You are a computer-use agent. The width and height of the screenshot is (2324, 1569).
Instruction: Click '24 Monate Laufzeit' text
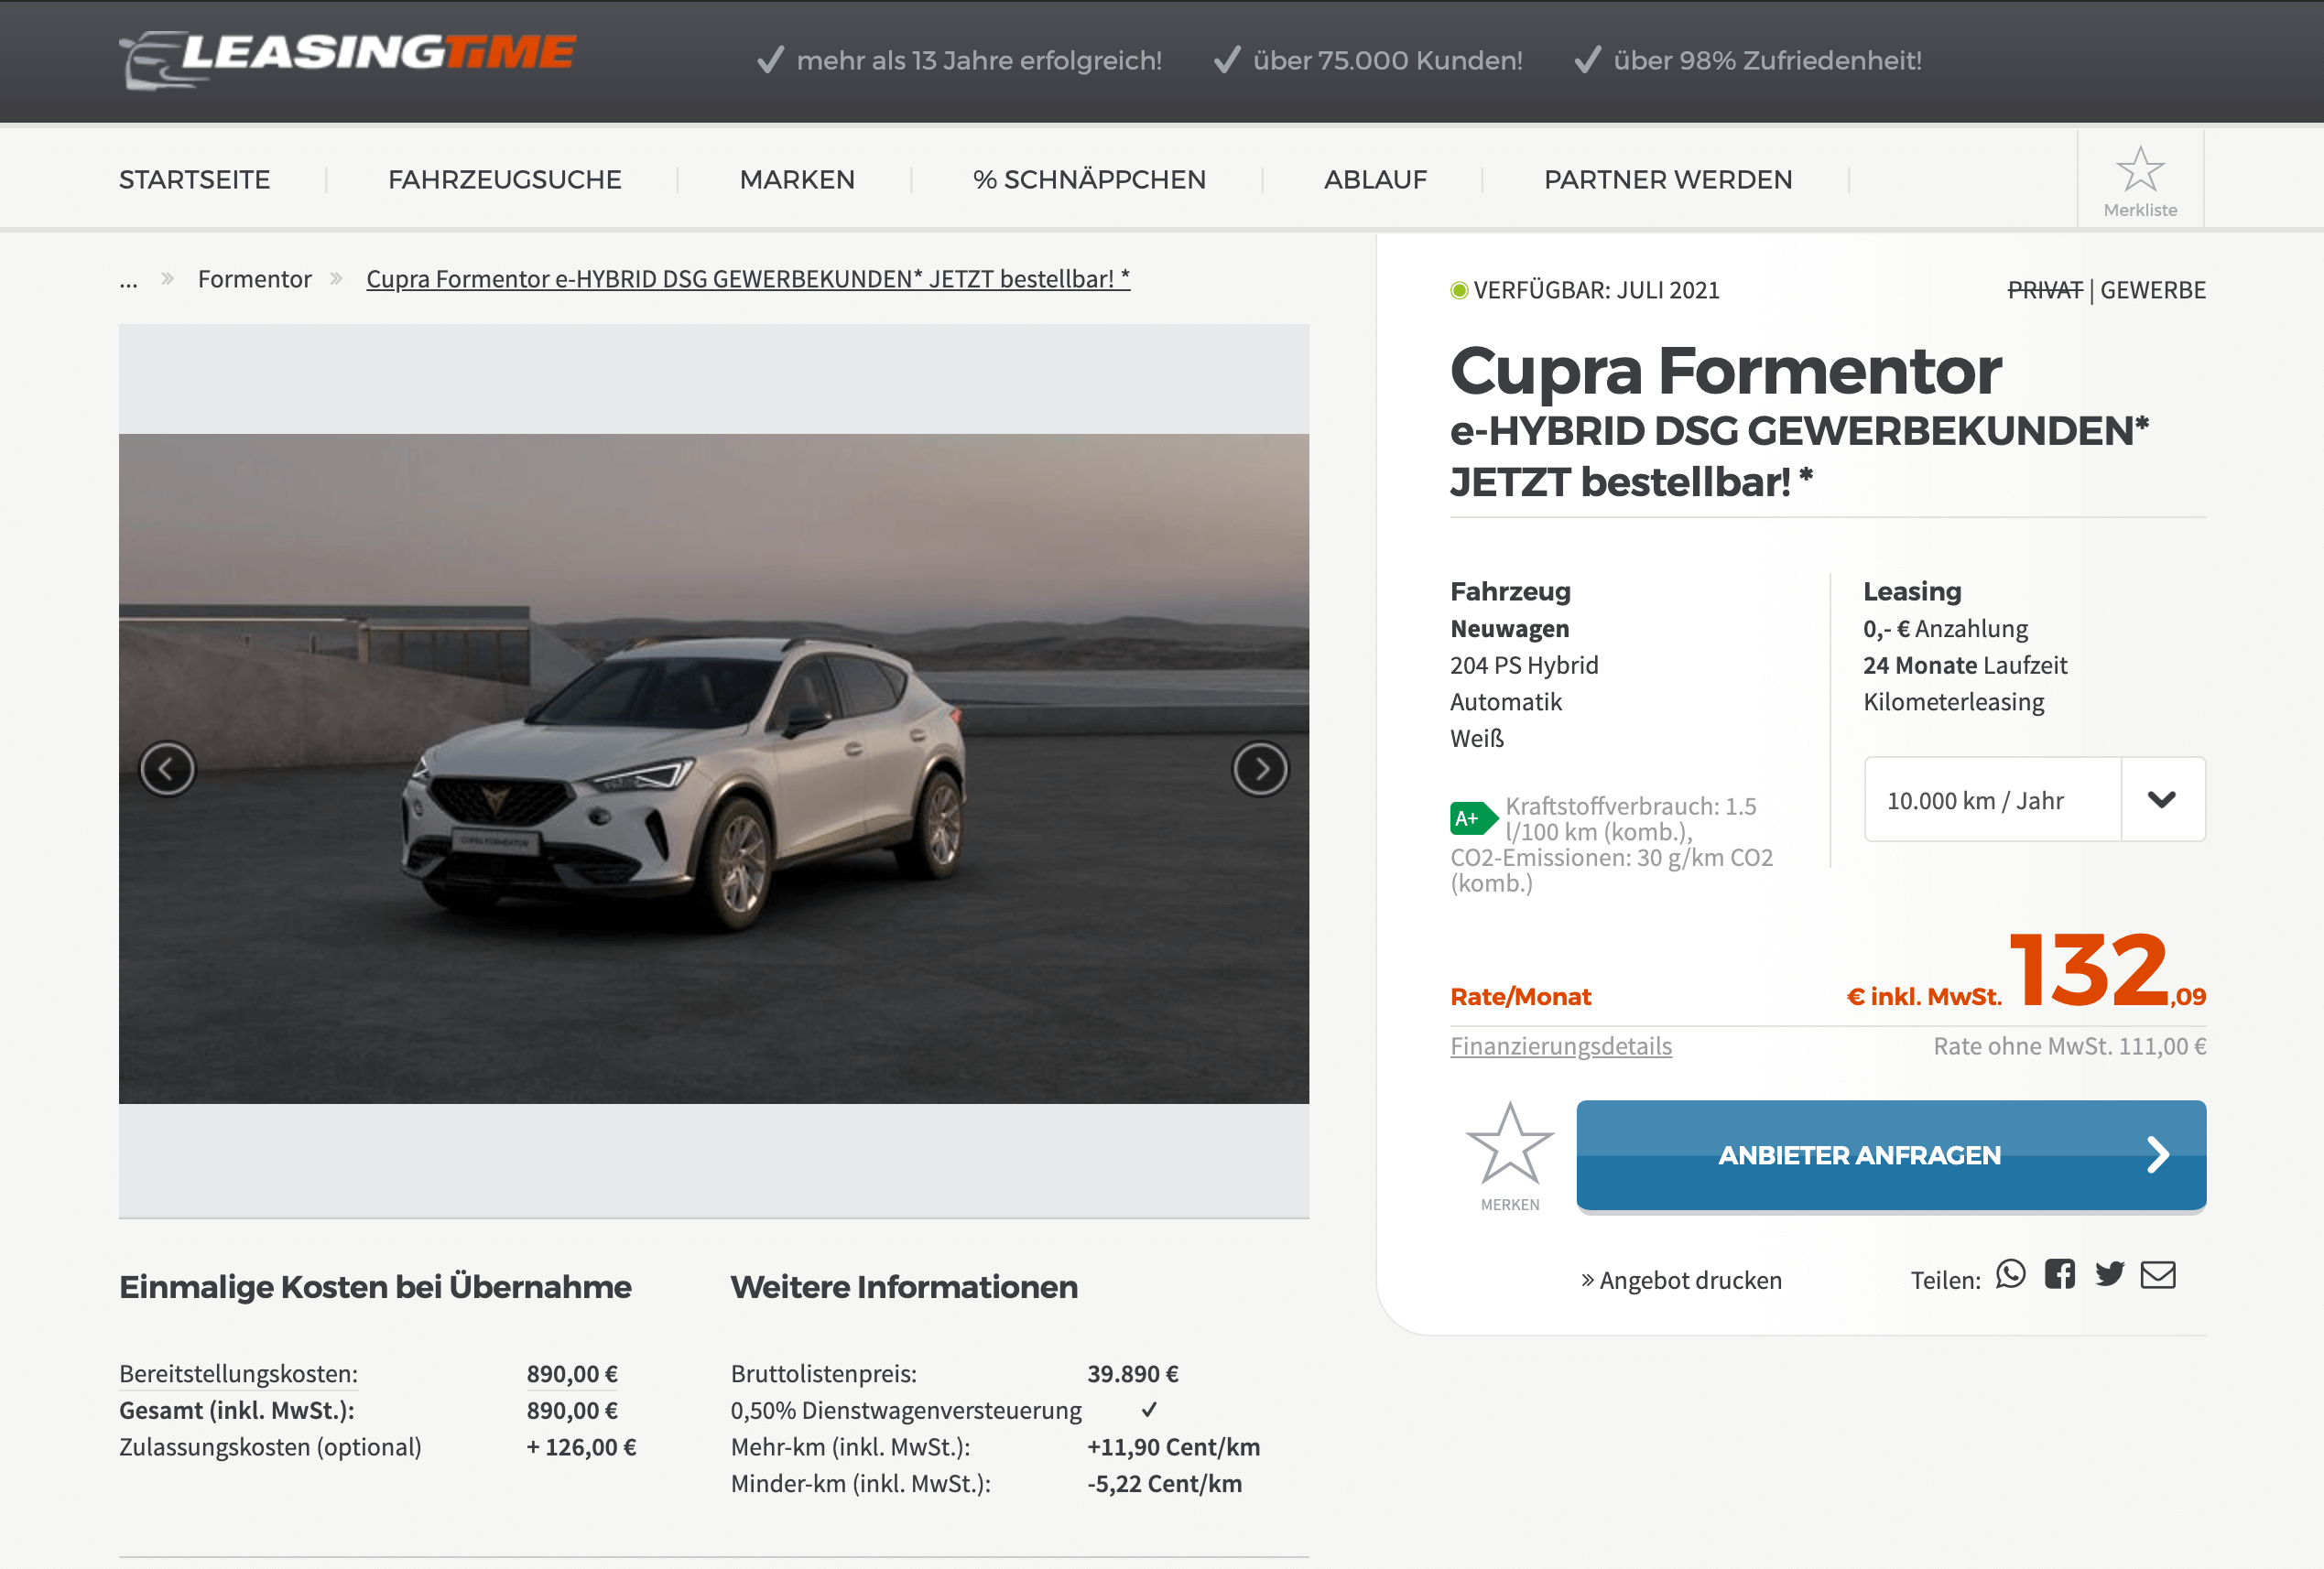pos(1964,665)
